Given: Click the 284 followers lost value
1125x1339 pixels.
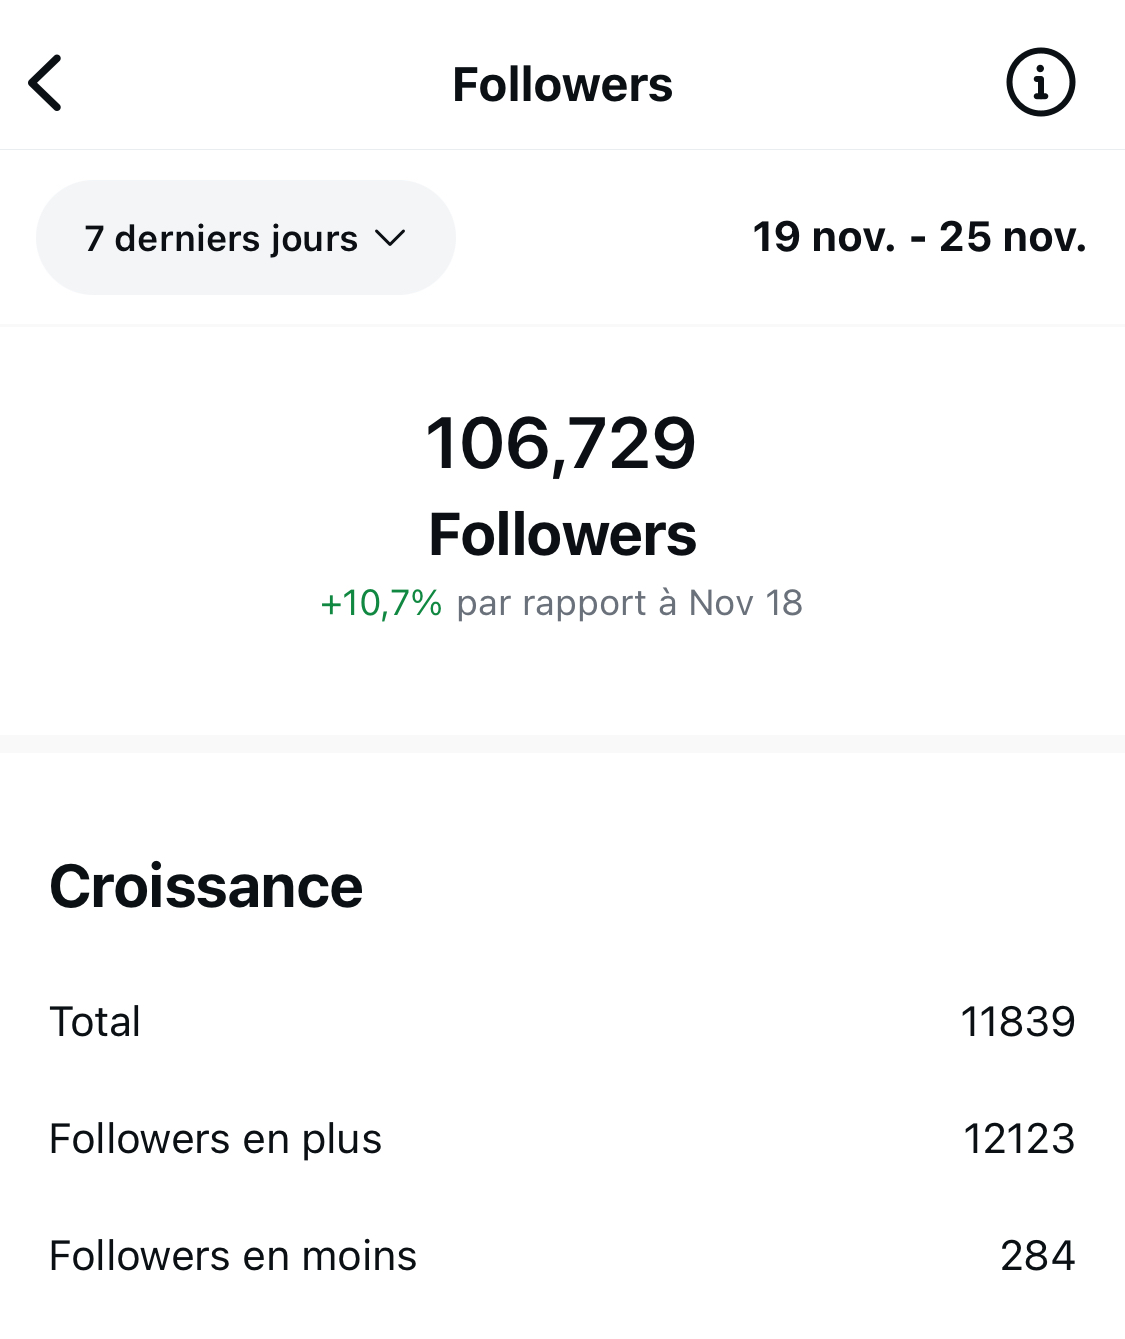Looking at the screenshot, I should (x=1037, y=1256).
